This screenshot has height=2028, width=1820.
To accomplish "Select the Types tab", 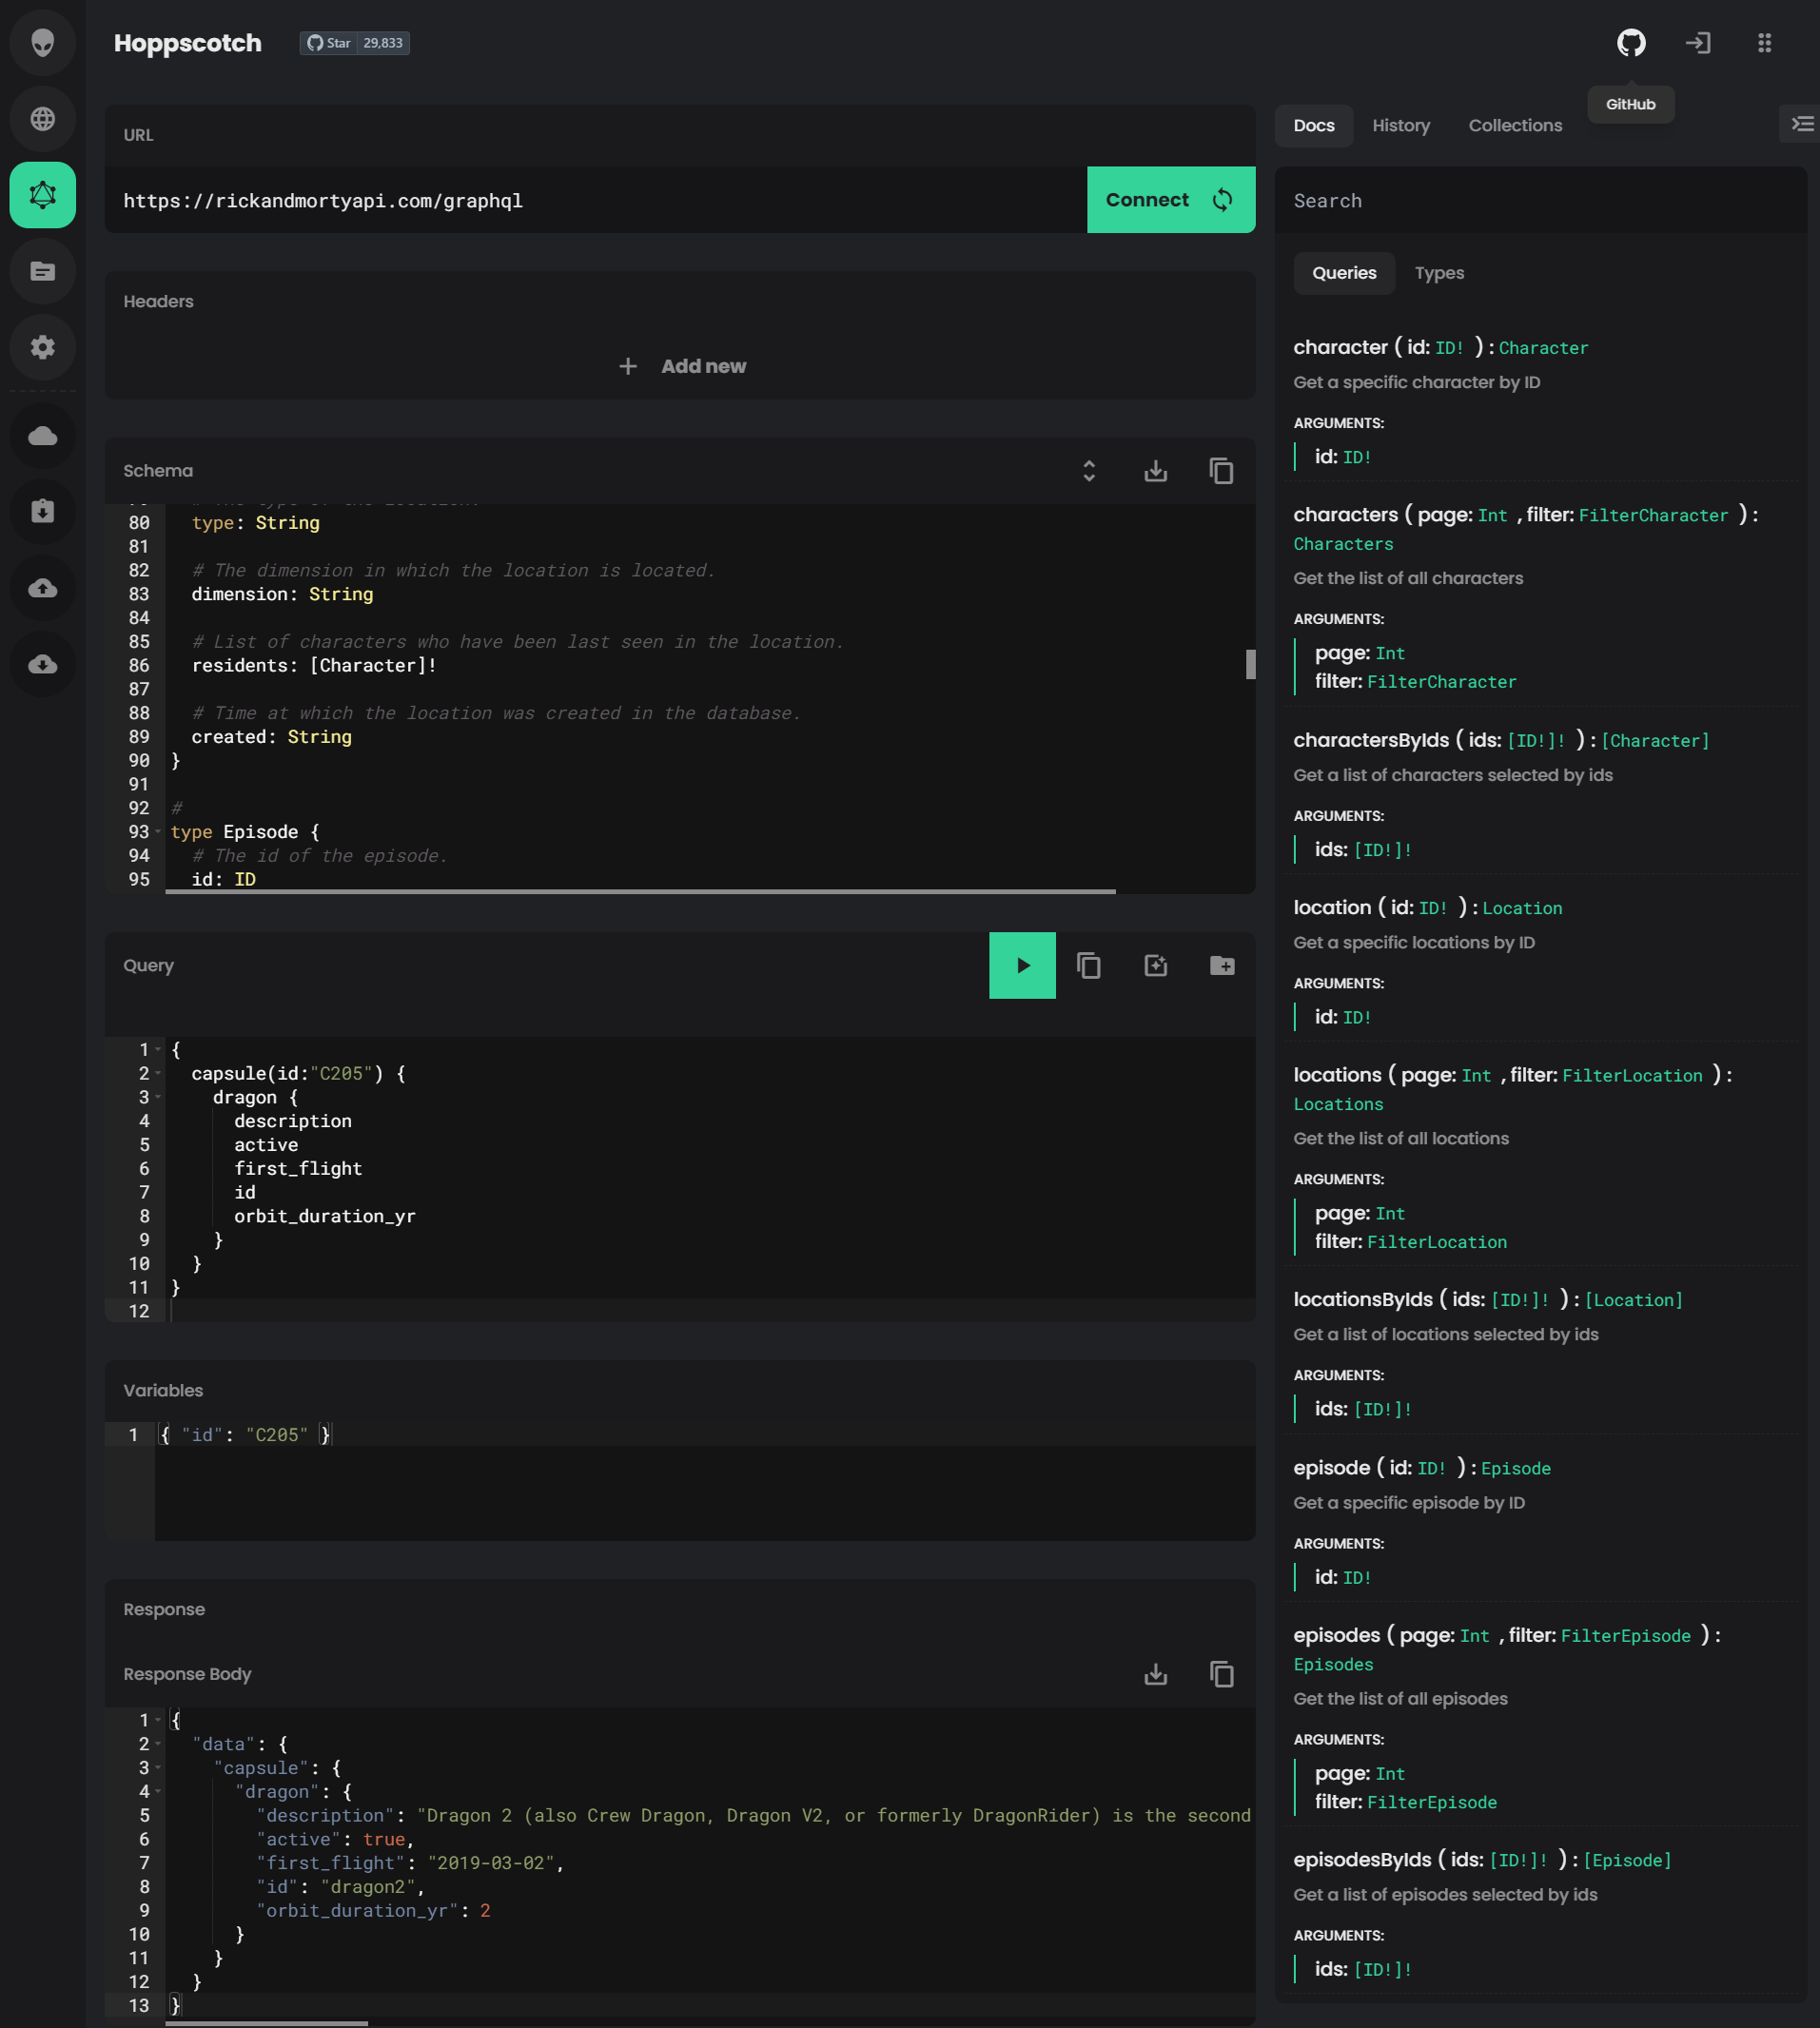I will [x=1439, y=273].
